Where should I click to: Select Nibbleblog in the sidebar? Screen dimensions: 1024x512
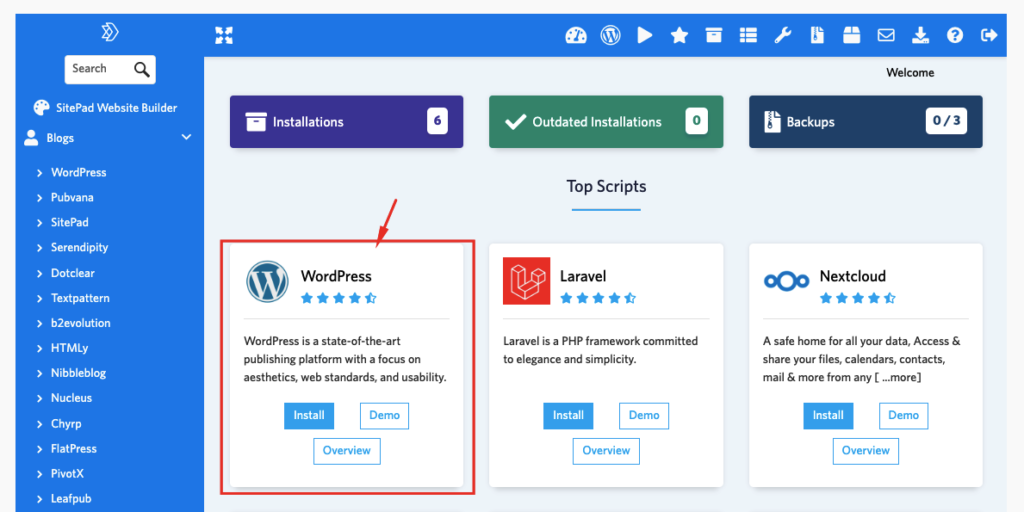click(x=78, y=373)
